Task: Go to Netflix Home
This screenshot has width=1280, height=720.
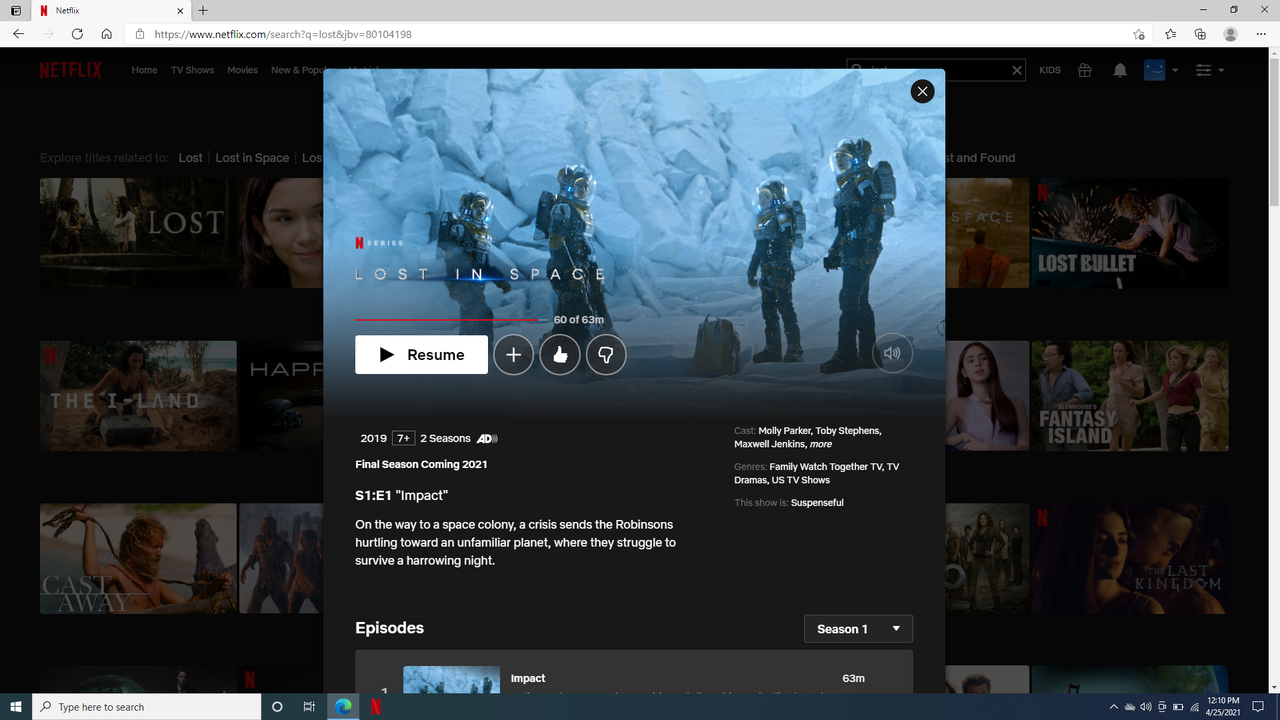Action: [144, 70]
